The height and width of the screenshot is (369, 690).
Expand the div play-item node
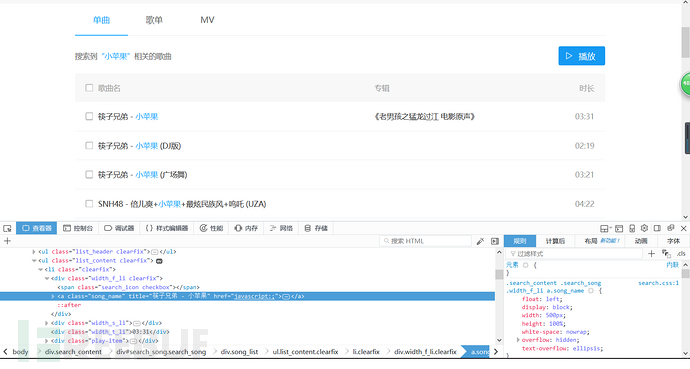47,341
